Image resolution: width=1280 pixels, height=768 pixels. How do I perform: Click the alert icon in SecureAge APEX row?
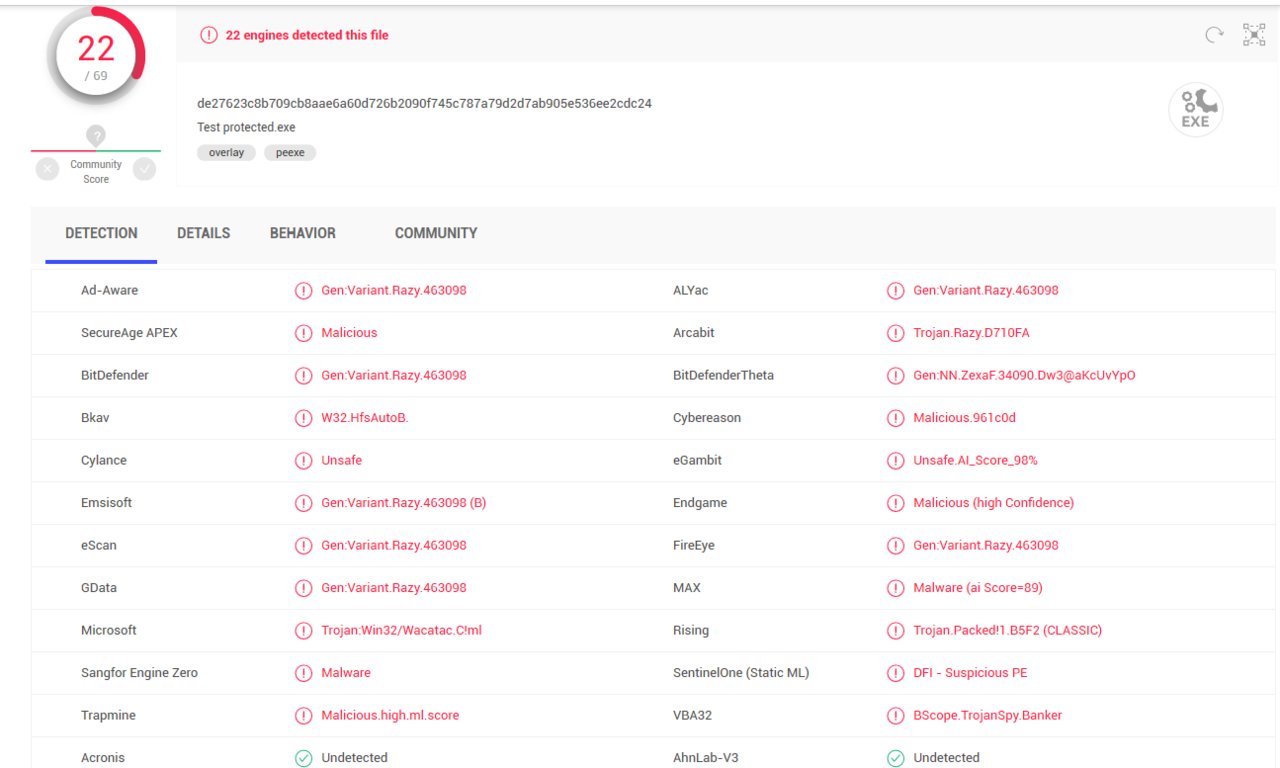click(x=303, y=333)
